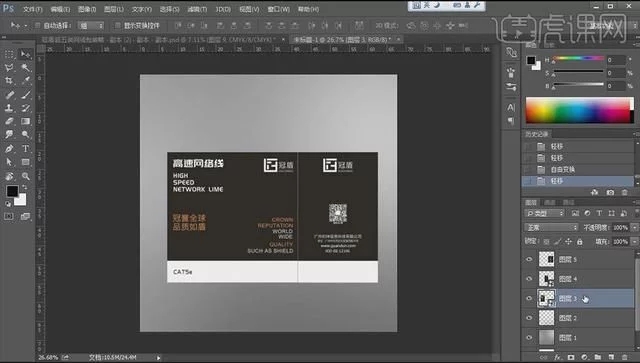Image resolution: width=640 pixels, height=363 pixels.
Task: Add a layer style with fx icon
Action: tap(557, 357)
